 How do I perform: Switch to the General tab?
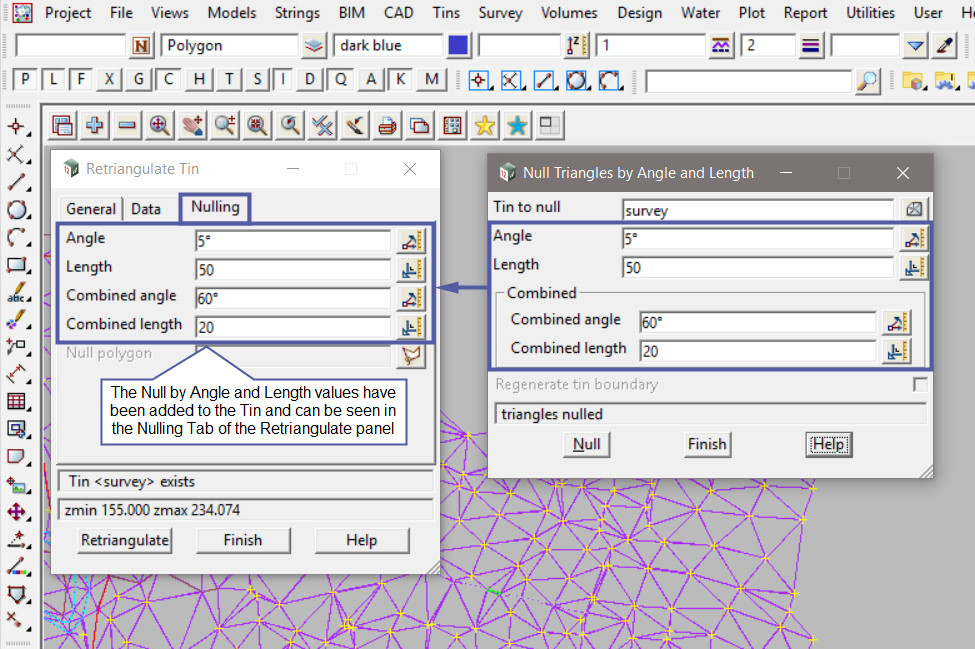[x=91, y=209]
